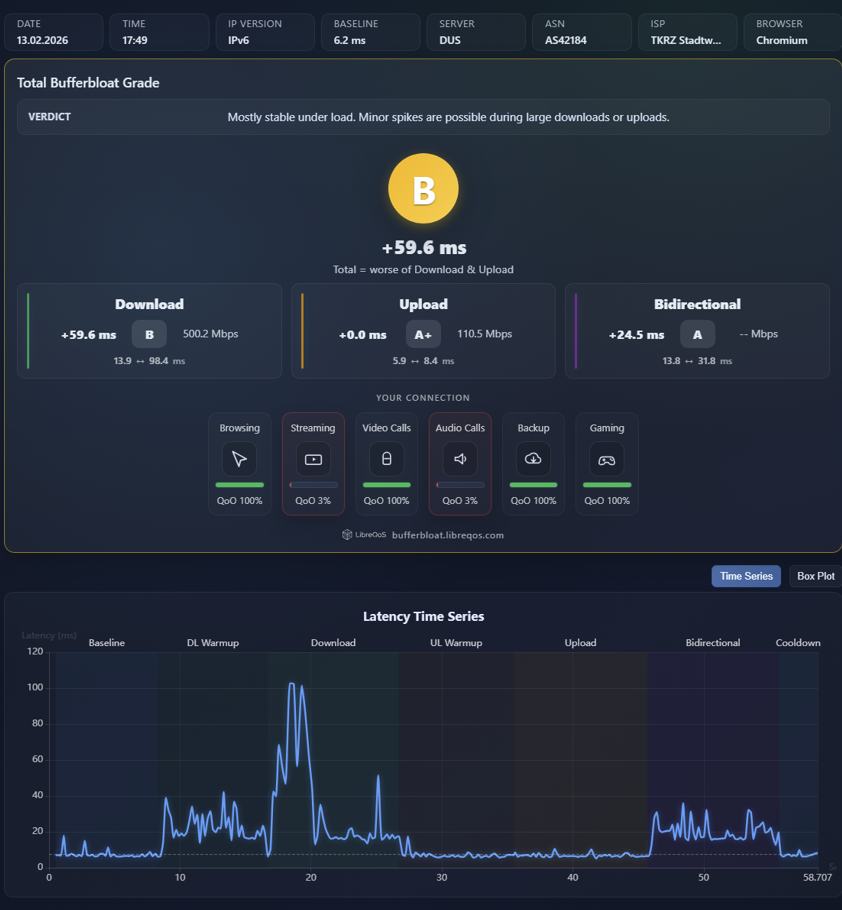Viewport: 842px width, 910px height.
Task: Click the Upload grade A+ badge
Action: click(423, 334)
